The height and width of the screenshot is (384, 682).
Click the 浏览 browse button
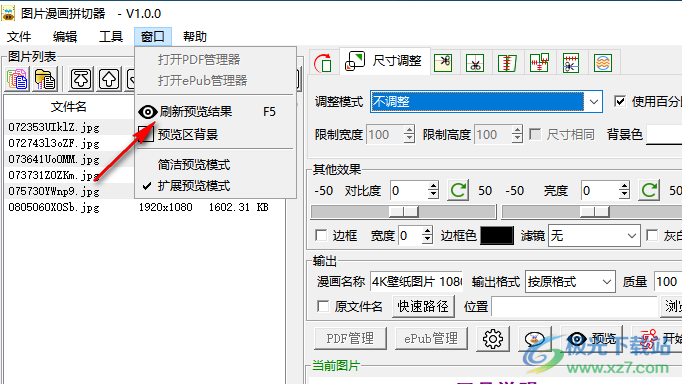tap(672, 307)
